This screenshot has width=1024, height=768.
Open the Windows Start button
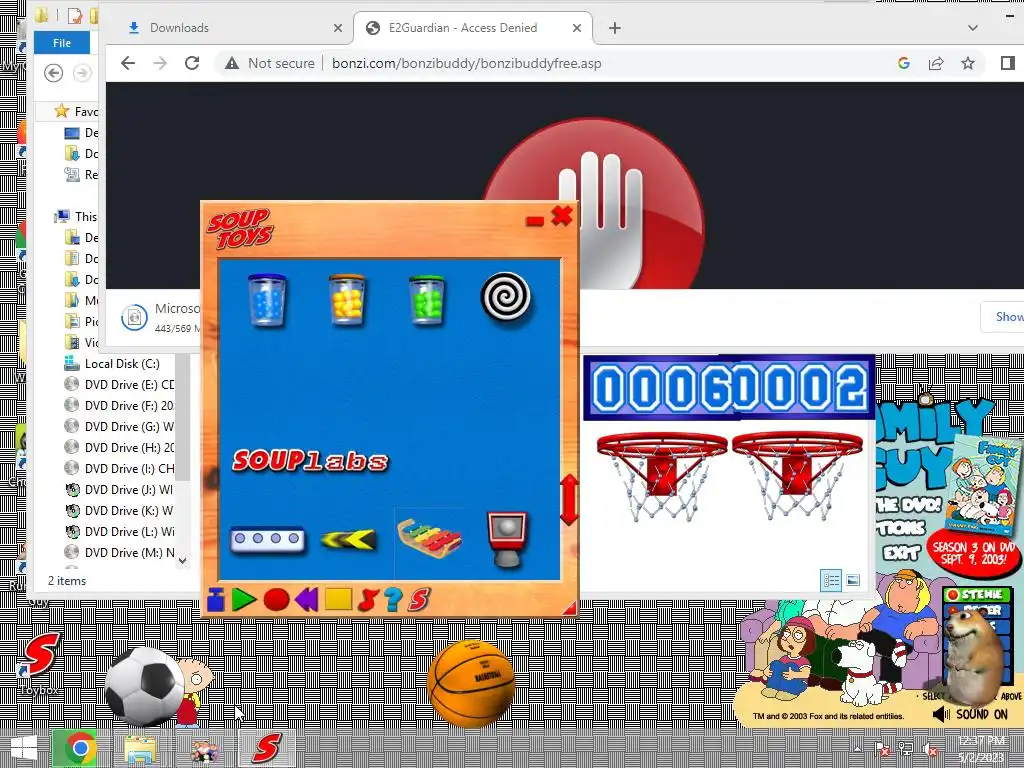tap(24, 748)
